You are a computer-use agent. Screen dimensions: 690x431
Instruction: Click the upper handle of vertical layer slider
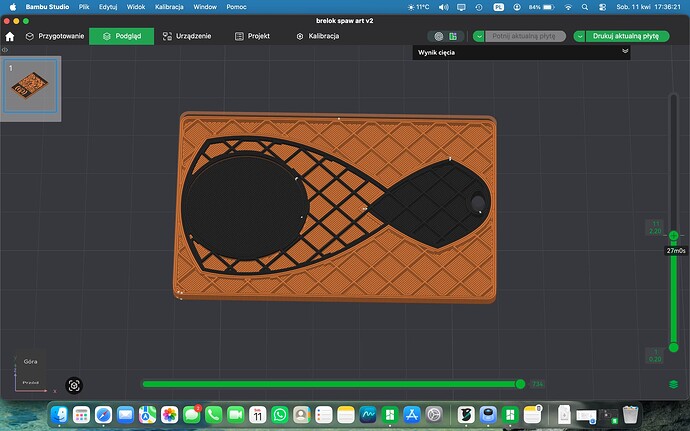pos(673,236)
